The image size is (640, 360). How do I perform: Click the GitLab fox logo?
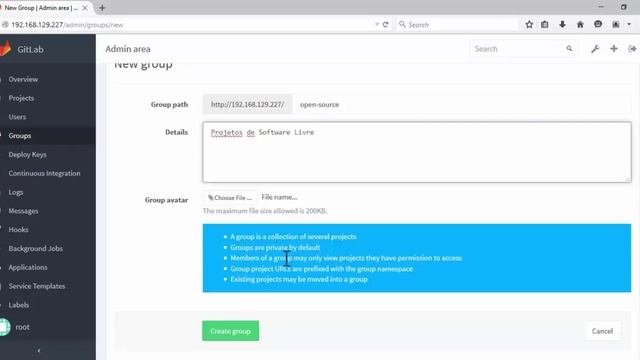click(x=5, y=49)
